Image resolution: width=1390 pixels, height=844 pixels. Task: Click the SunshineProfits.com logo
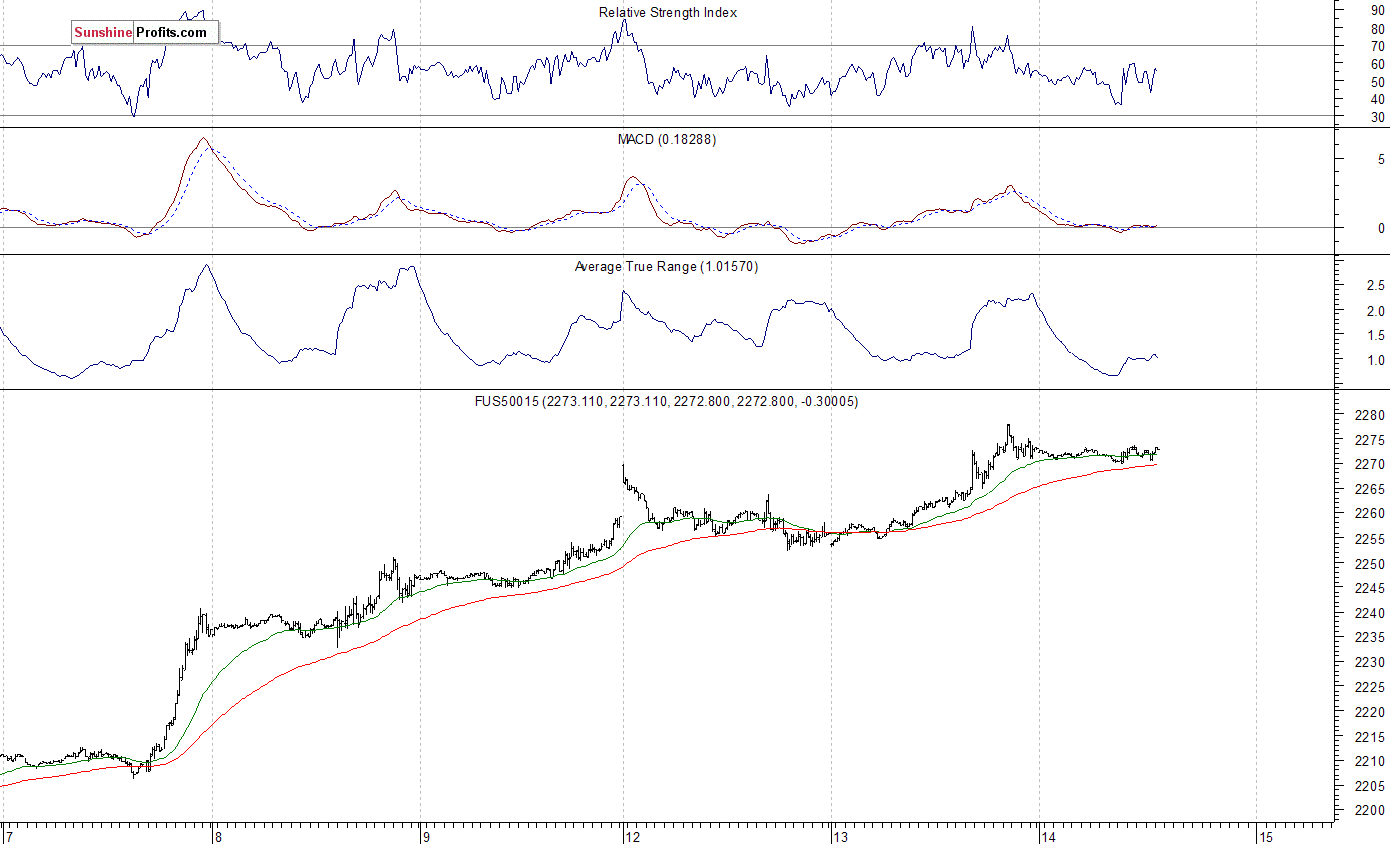point(145,33)
